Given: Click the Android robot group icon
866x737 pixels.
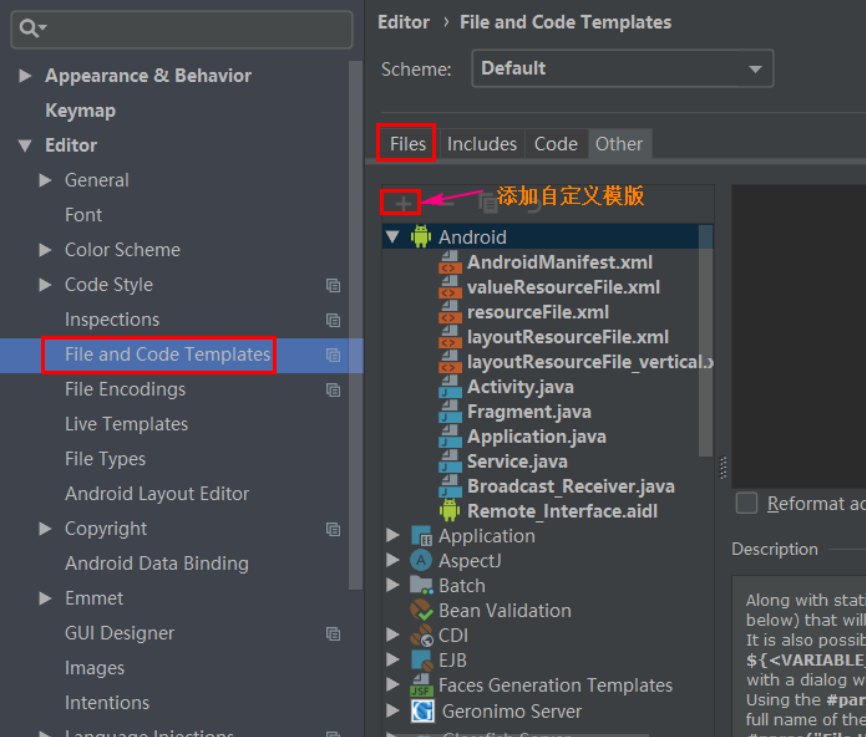Looking at the screenshot, I should click(x=420, y=236).
